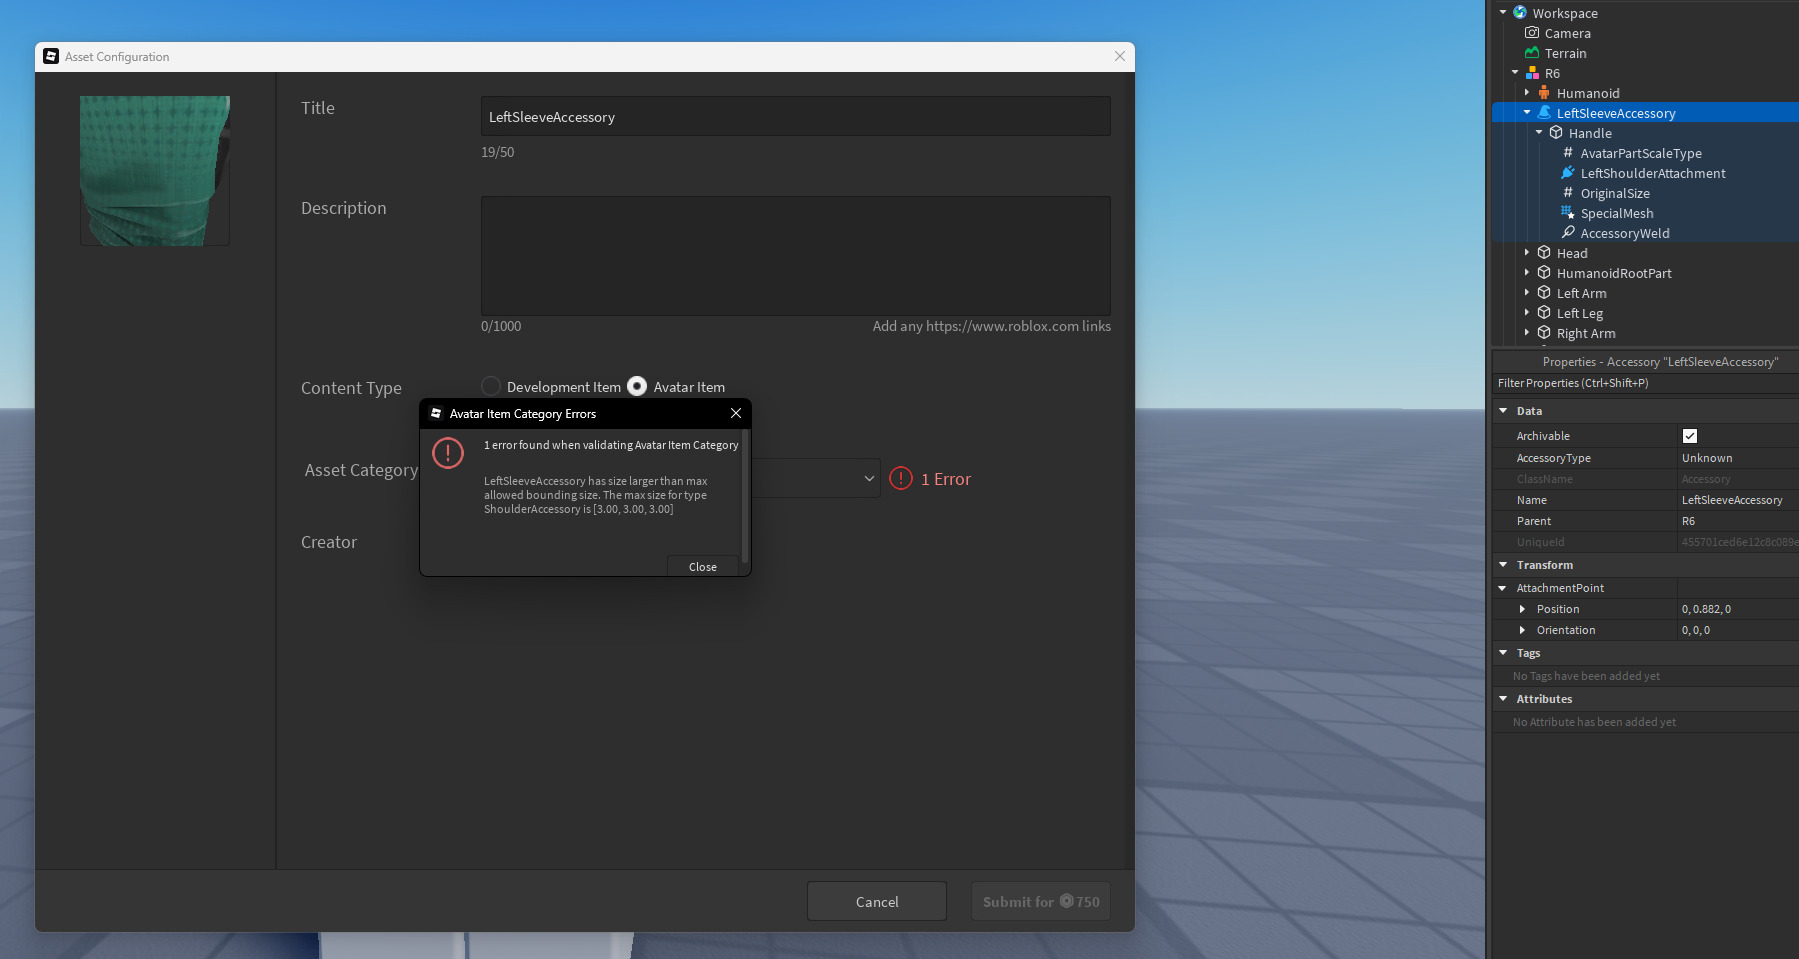Select the Camera row in Explorer

tap(1645, 33)
